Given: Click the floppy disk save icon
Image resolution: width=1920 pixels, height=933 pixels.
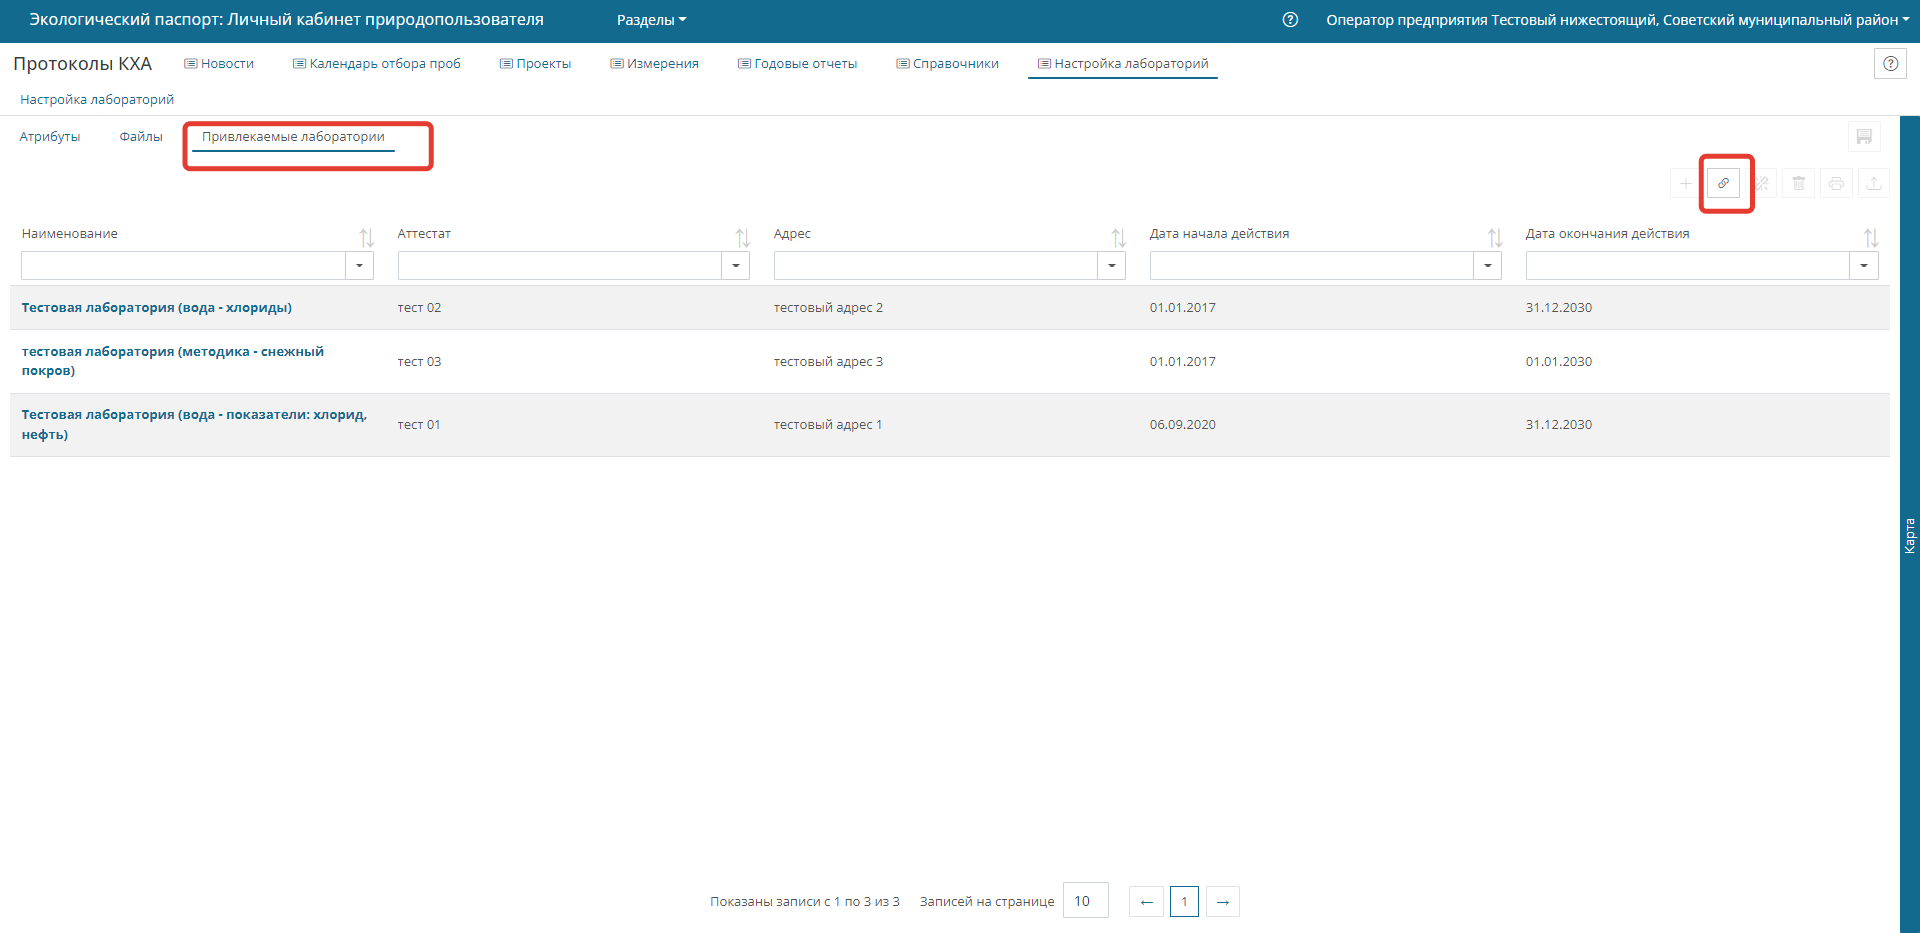Looking at the screenshot, I should 1864,137.
